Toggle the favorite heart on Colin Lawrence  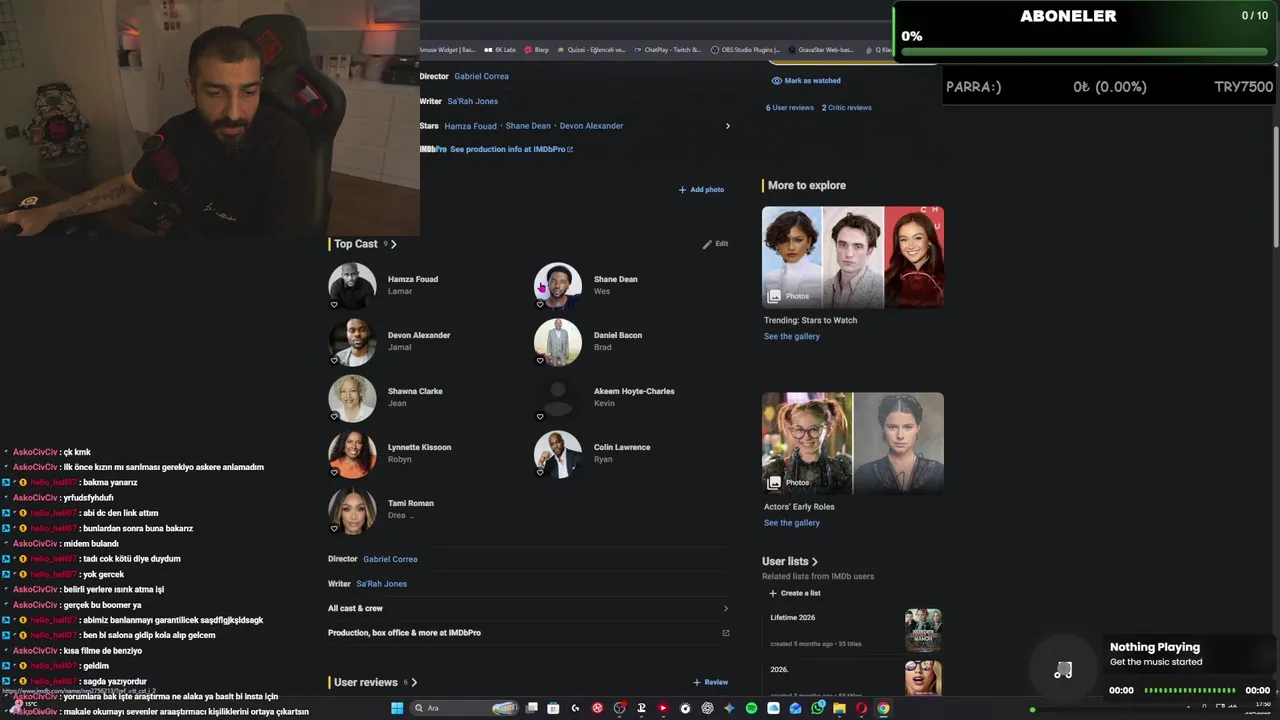pyautogui.click(x=540, y=473)
